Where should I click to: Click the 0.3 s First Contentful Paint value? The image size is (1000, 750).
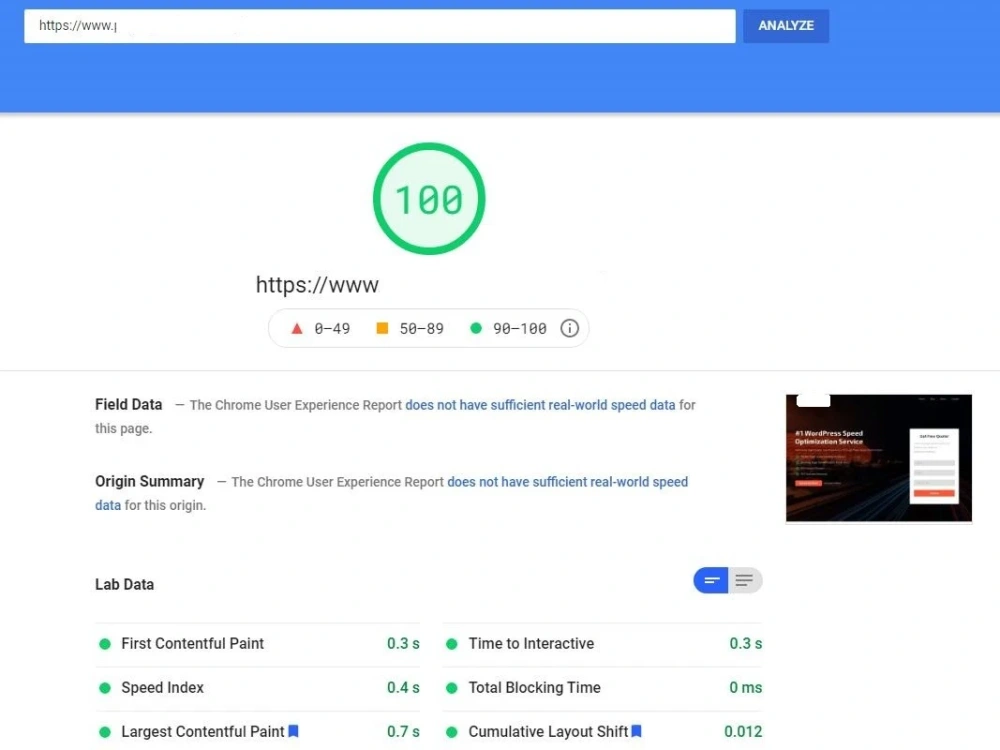403,643
